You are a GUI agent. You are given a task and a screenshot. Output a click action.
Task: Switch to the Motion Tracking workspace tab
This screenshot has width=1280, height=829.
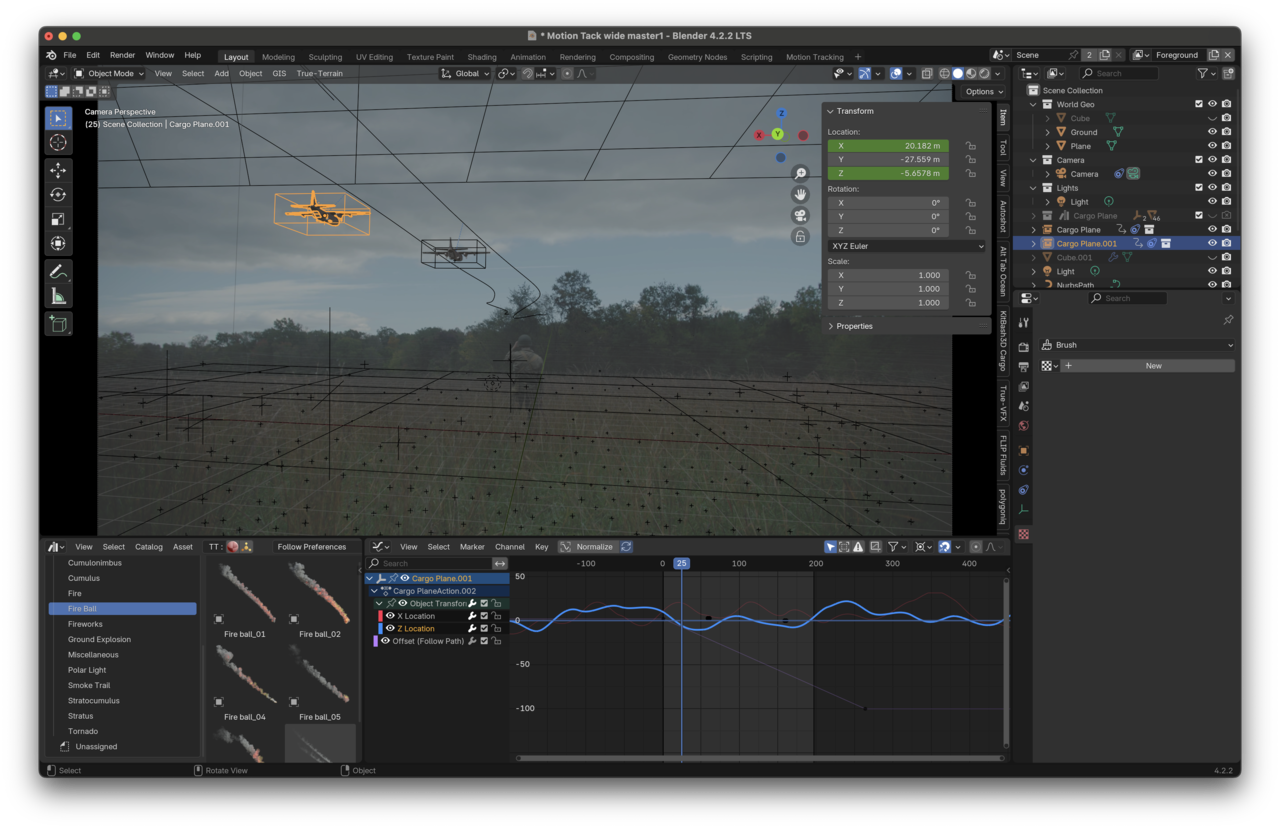[x=814, y=57]
